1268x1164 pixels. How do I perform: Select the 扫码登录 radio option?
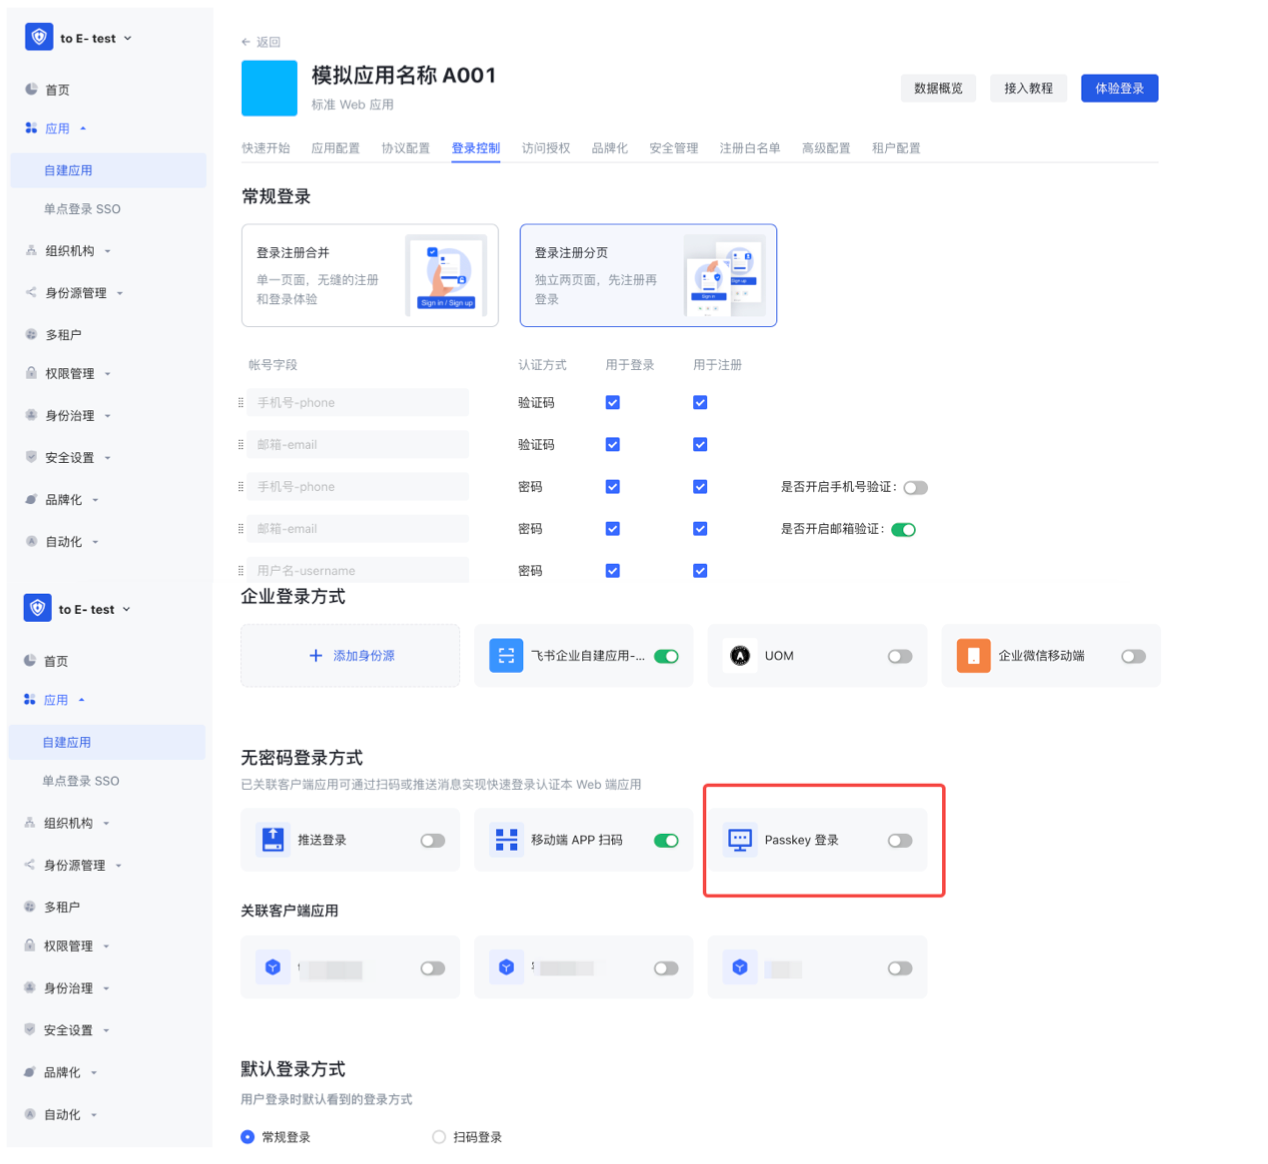tap(439, 1137)
